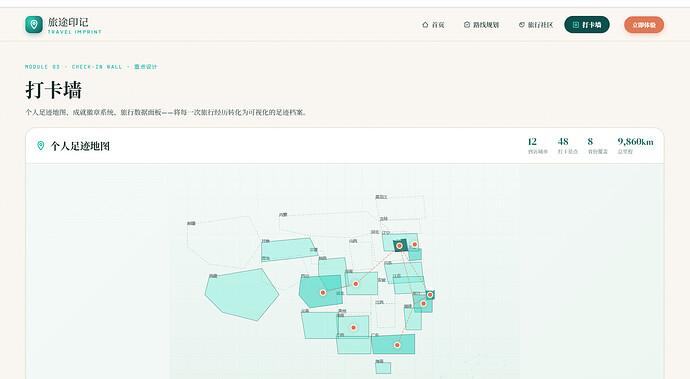The height and width of the screenshot is (379, 690).
Task: Click the 旅途印记 logo pin icon
Action: pyautogui.click(x=34, y=25)
